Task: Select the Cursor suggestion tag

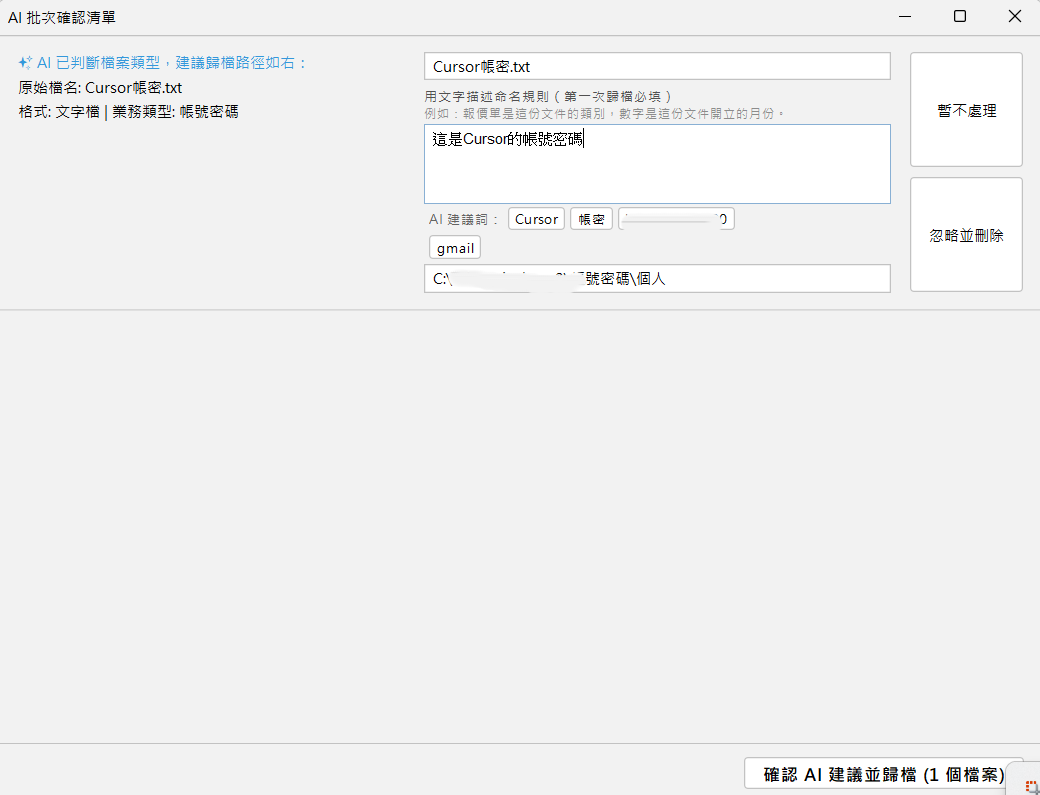Action: tap(536, 219)
